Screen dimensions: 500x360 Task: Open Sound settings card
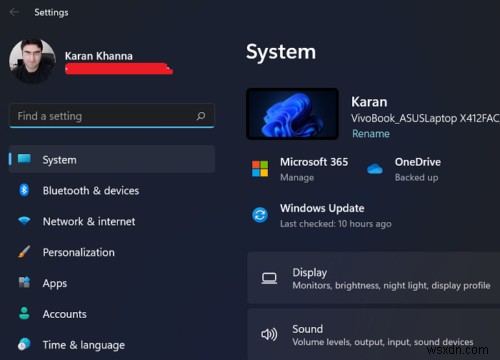pyautogui.click(x=374, y=334)
